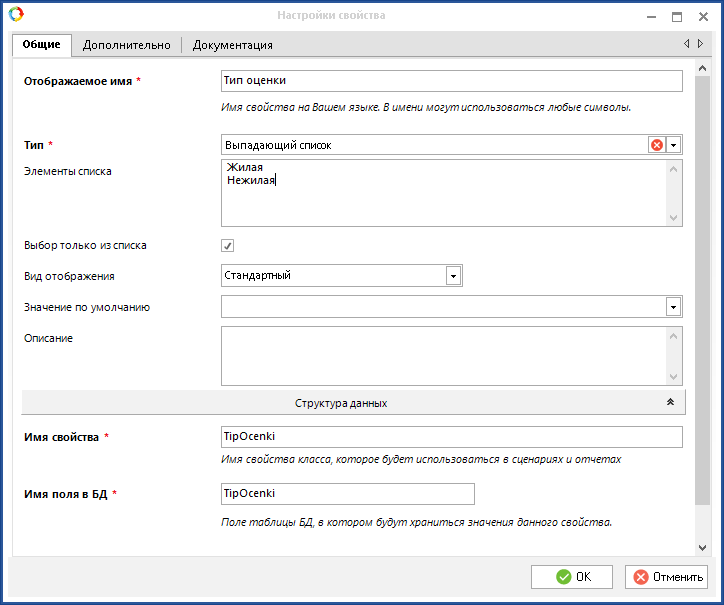The image size is (724, 605).
Task: Open the 'Значение по умолчанию' dropdown
Action: pyautogui.click(x=674, y=307)
